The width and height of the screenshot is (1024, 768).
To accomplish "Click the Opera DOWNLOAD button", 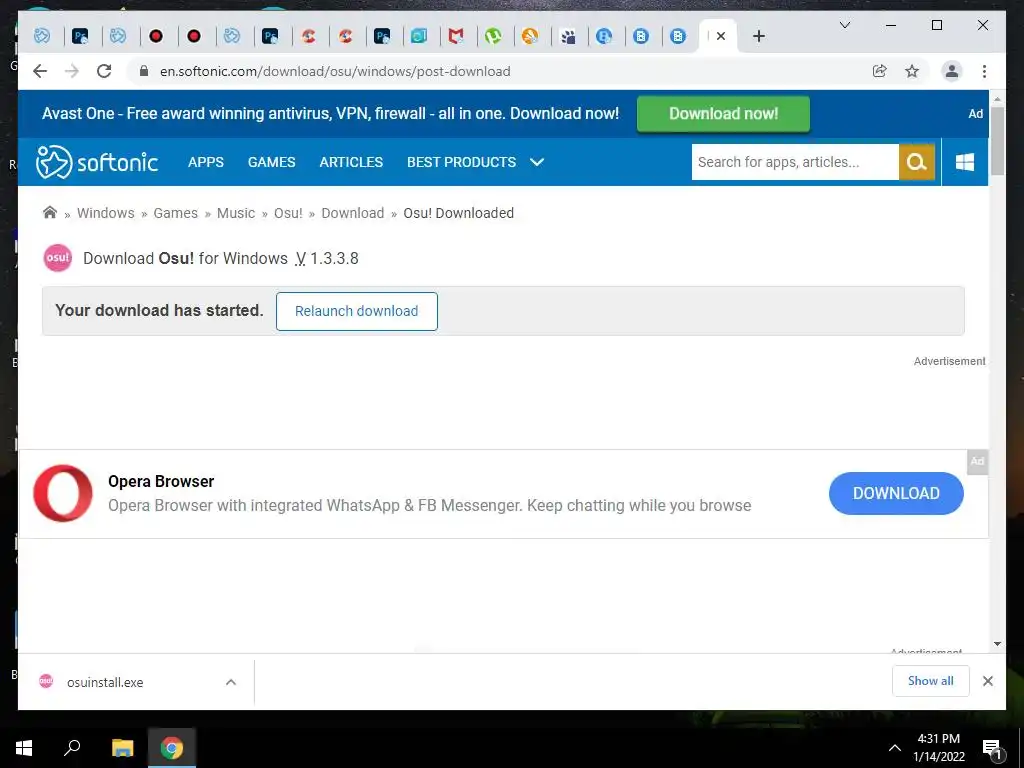I will pyautogui.click(x=896, y=493).
